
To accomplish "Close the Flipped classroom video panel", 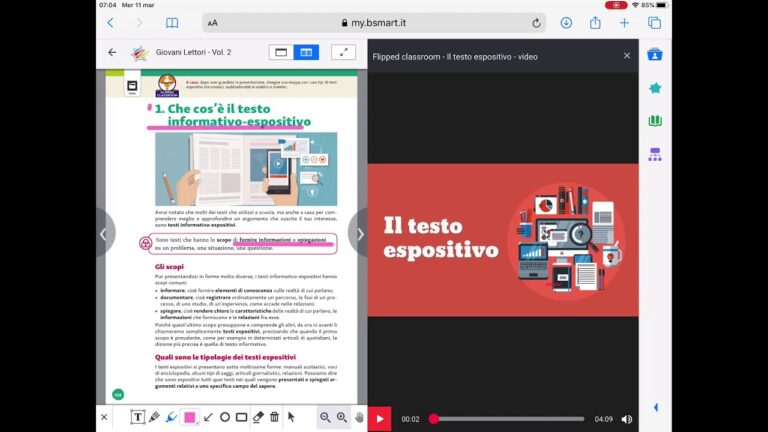I will (x=627, y=56).
